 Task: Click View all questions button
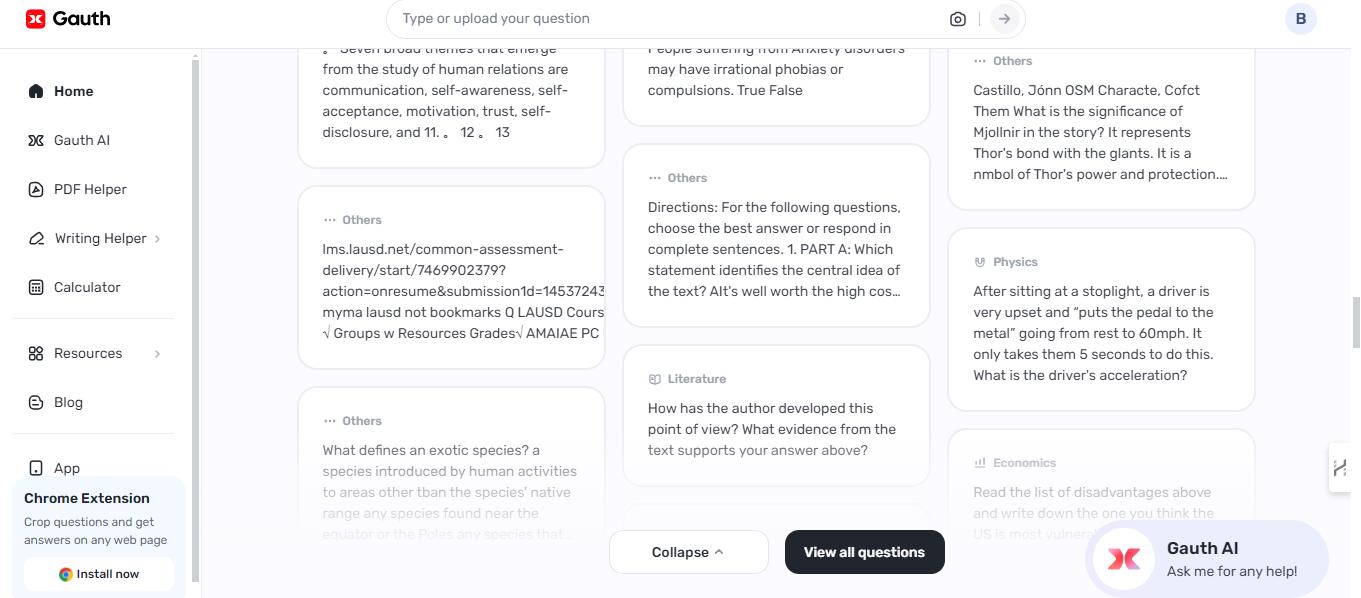[x=864, y=552]
